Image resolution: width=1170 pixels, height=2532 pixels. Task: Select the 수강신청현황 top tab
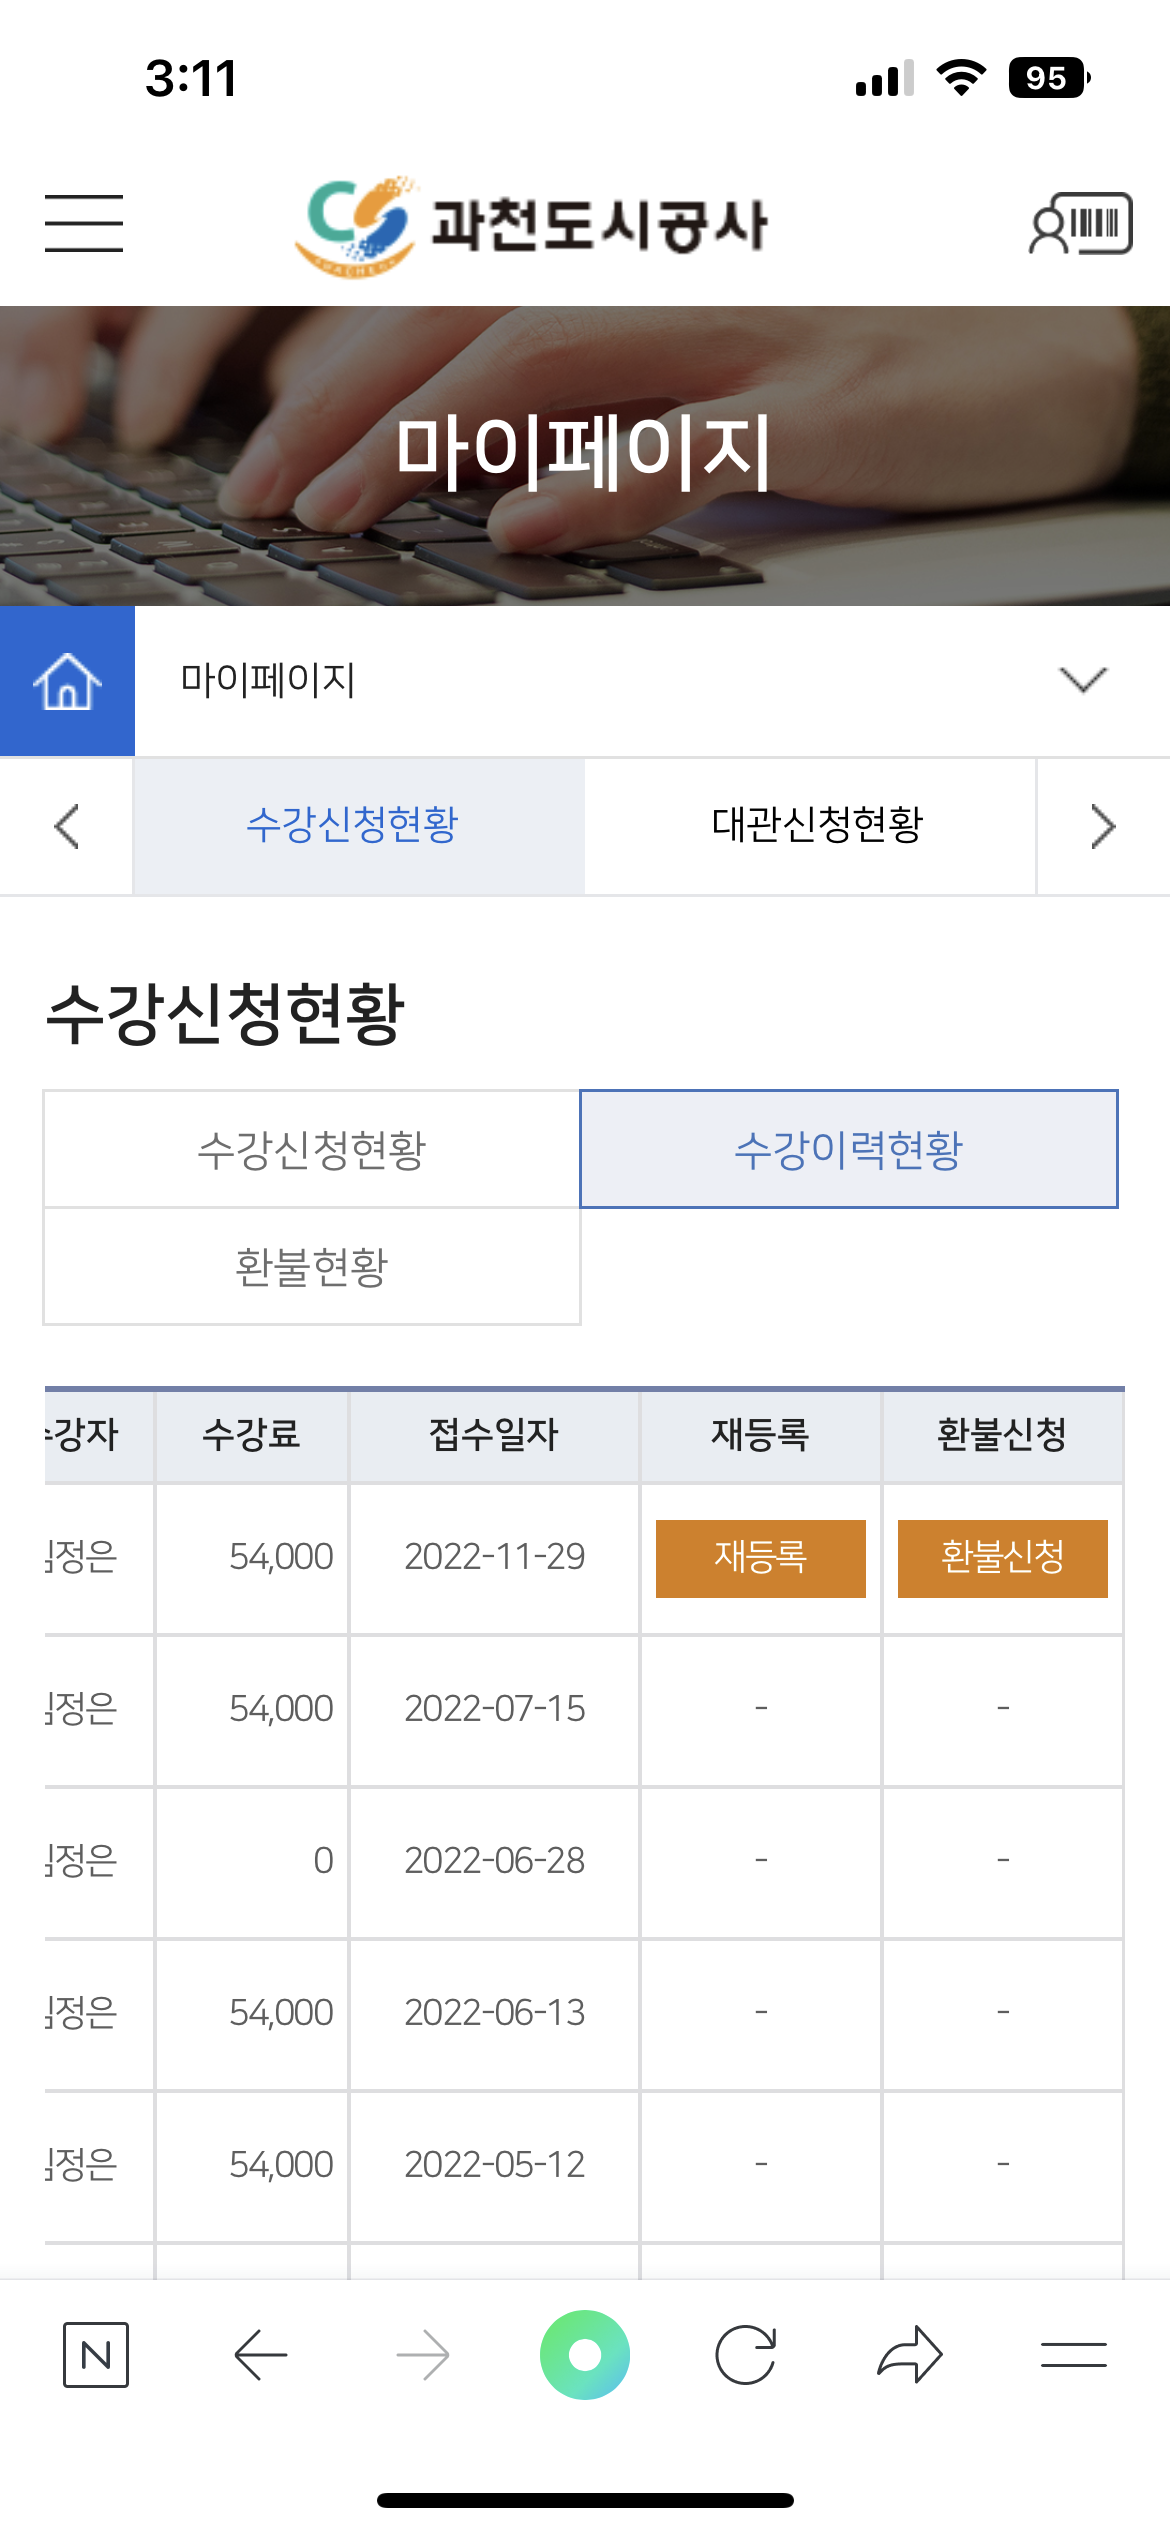(x=352, y=825)
